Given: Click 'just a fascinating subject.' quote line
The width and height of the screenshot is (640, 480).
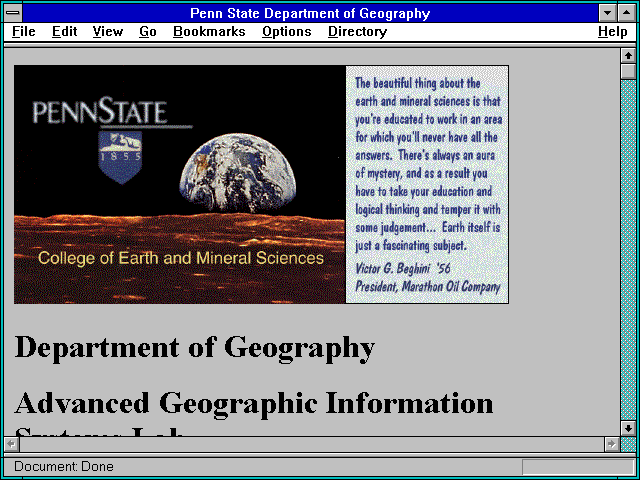Looking at the screenshot, I should [410, 245].
